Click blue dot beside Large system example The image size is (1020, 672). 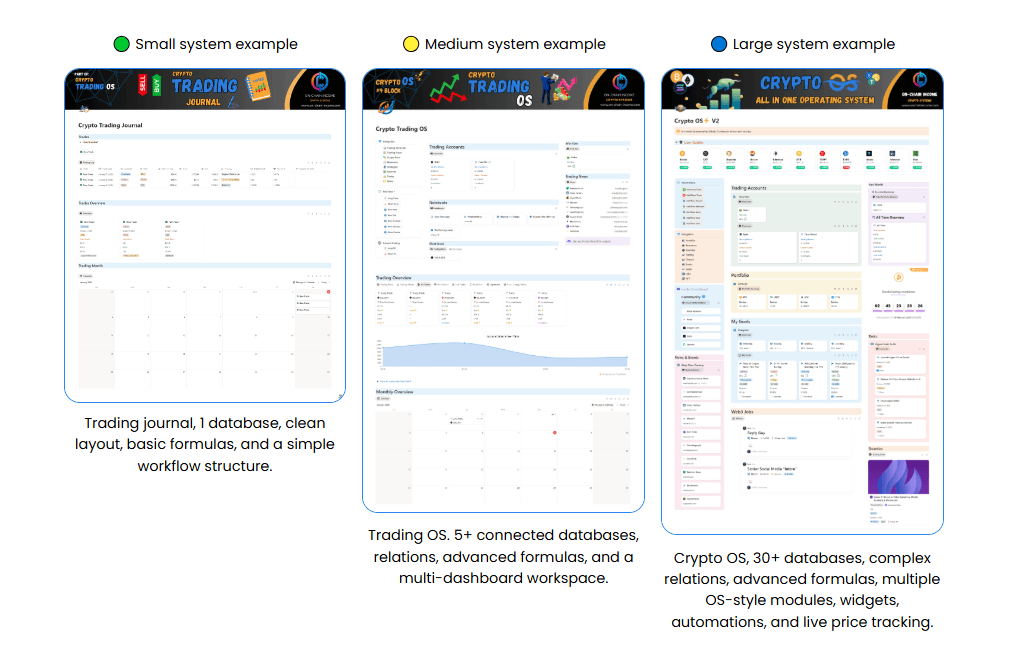pyautogui.click(x=719, y=44)
